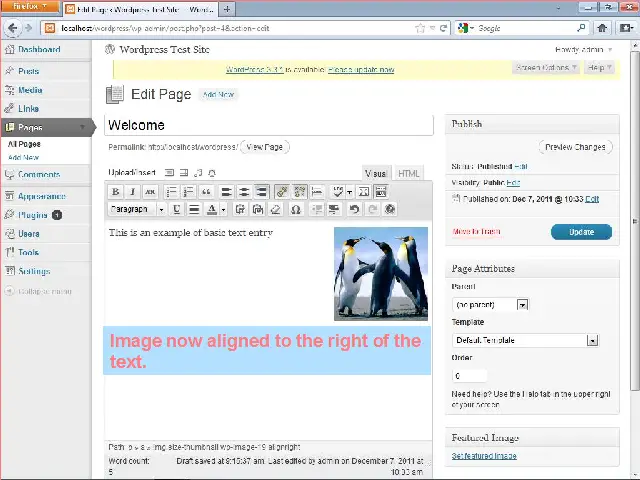Switch to the Visual editor tab
The image size is (640, 480).
pos(376,173)
